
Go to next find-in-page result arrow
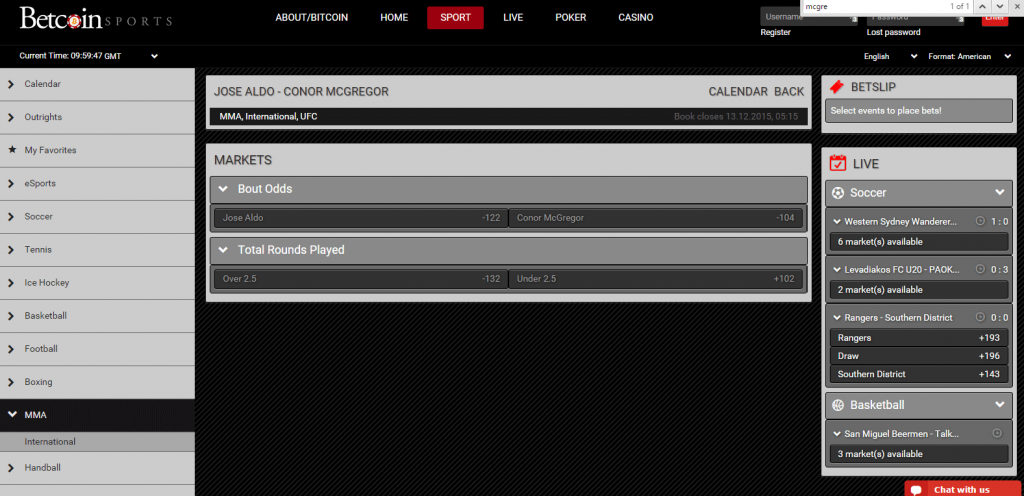click(x=999, y=7)
